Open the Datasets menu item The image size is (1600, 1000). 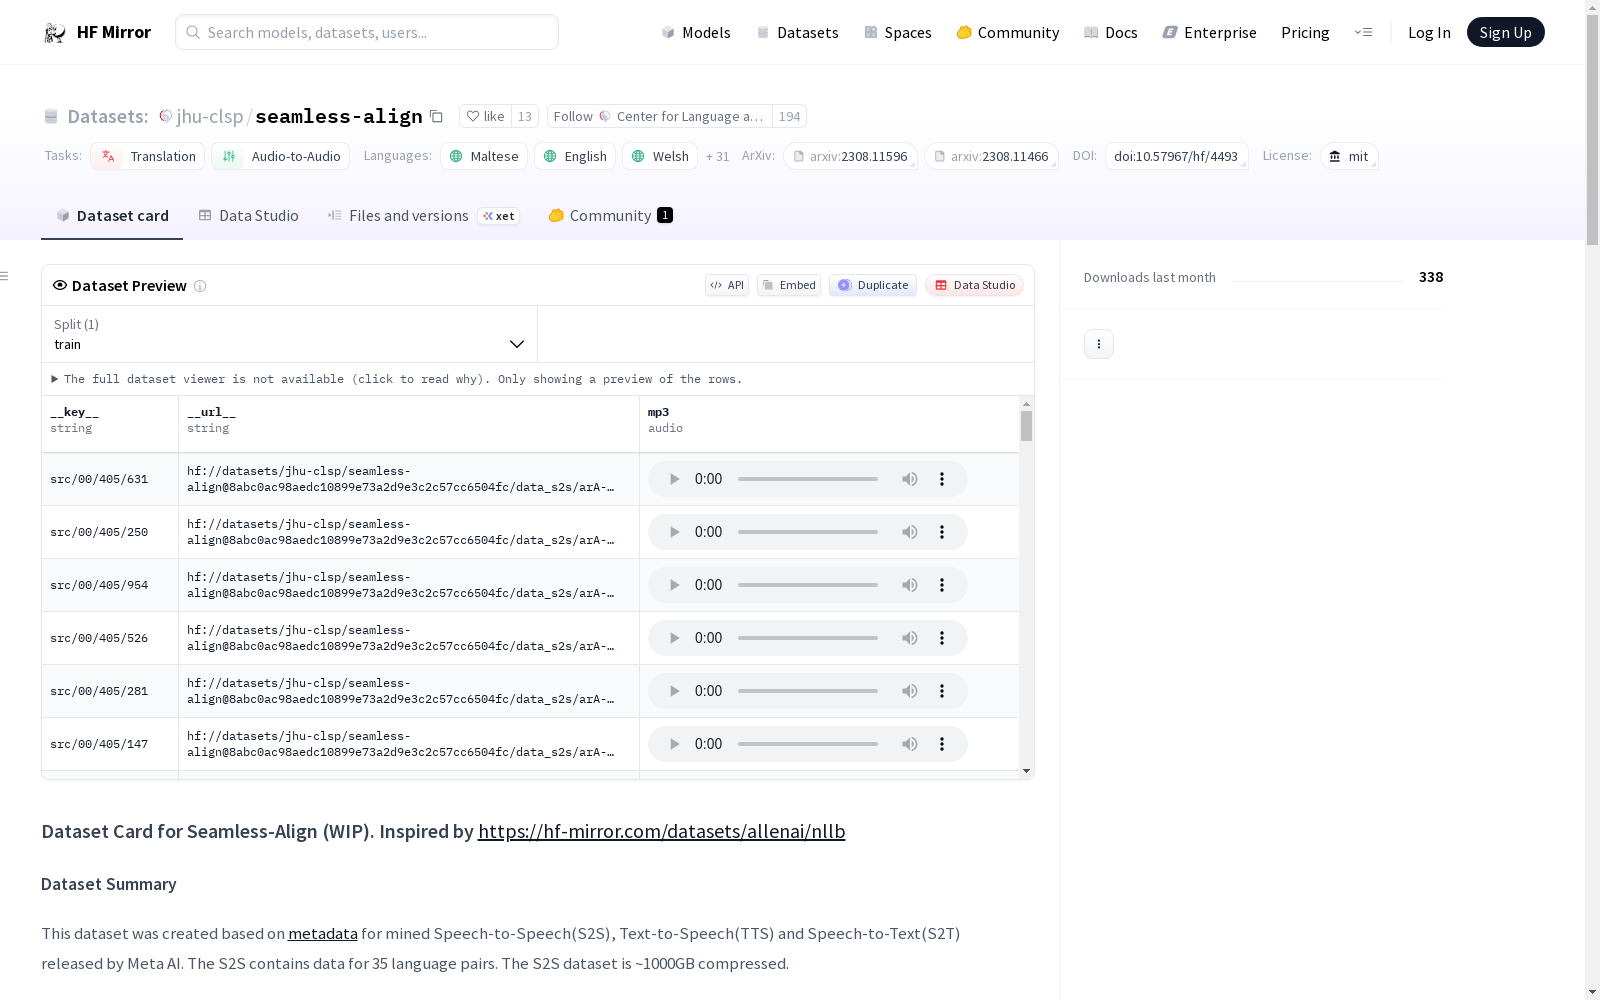point(797,33)
